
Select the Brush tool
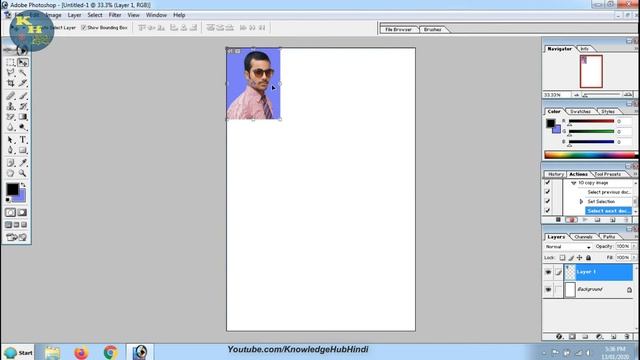pos(22,96)
